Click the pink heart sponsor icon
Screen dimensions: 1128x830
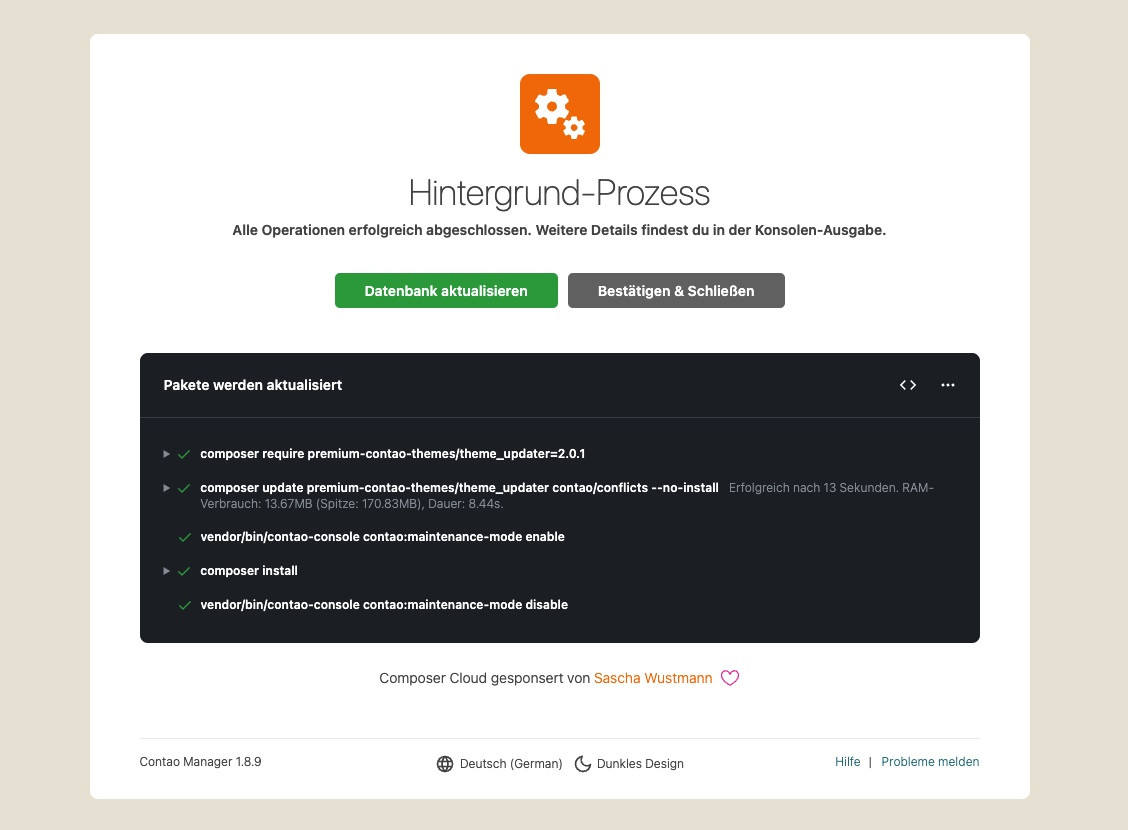tap(730, 678)
